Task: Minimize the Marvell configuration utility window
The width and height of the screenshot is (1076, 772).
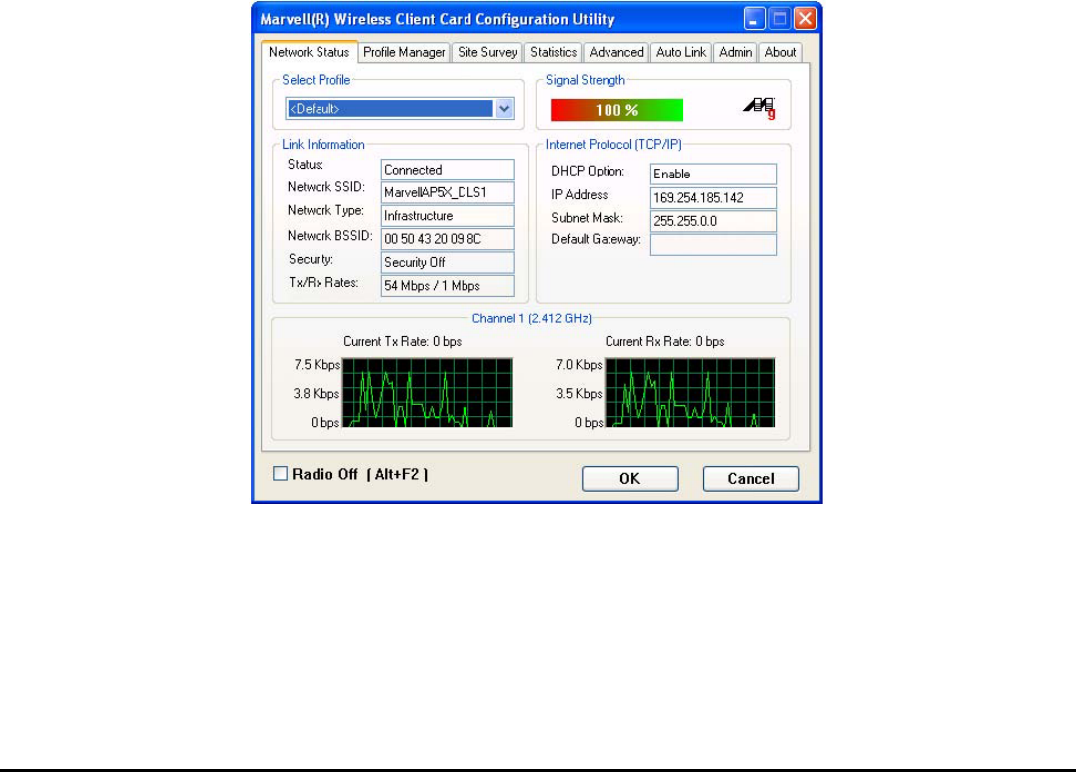Action: coord(754,19)
